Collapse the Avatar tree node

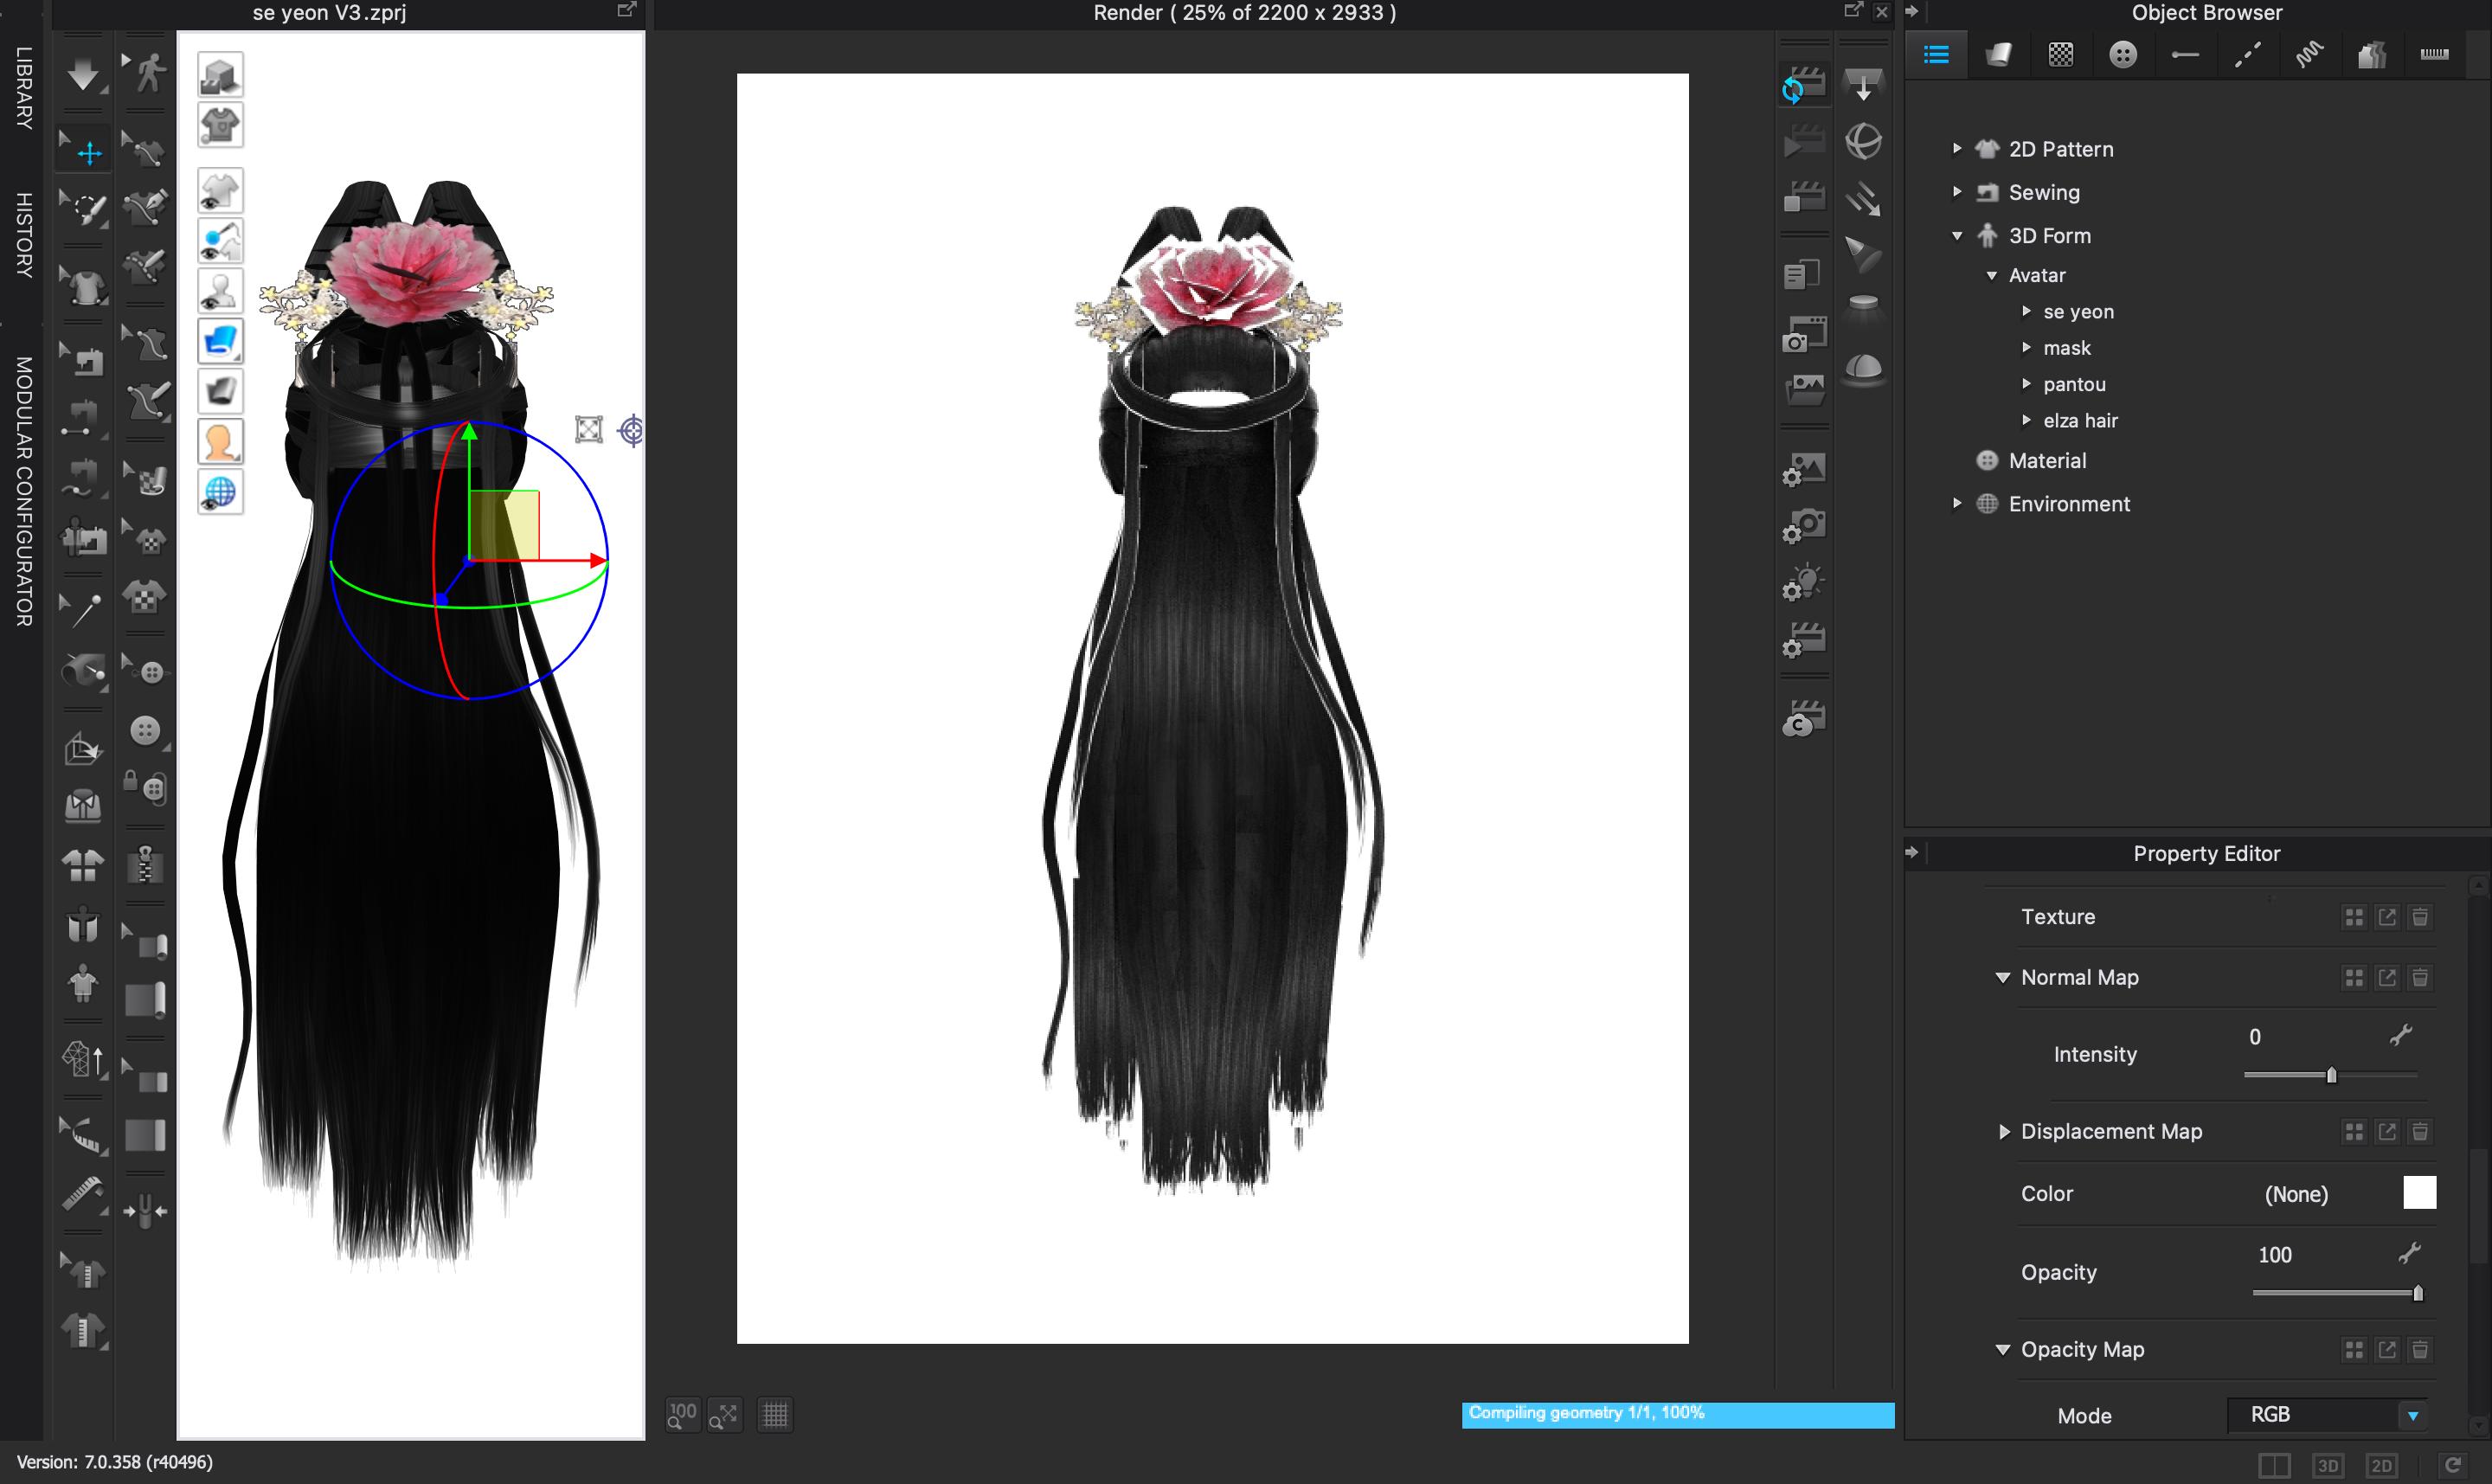[1991, 275]
